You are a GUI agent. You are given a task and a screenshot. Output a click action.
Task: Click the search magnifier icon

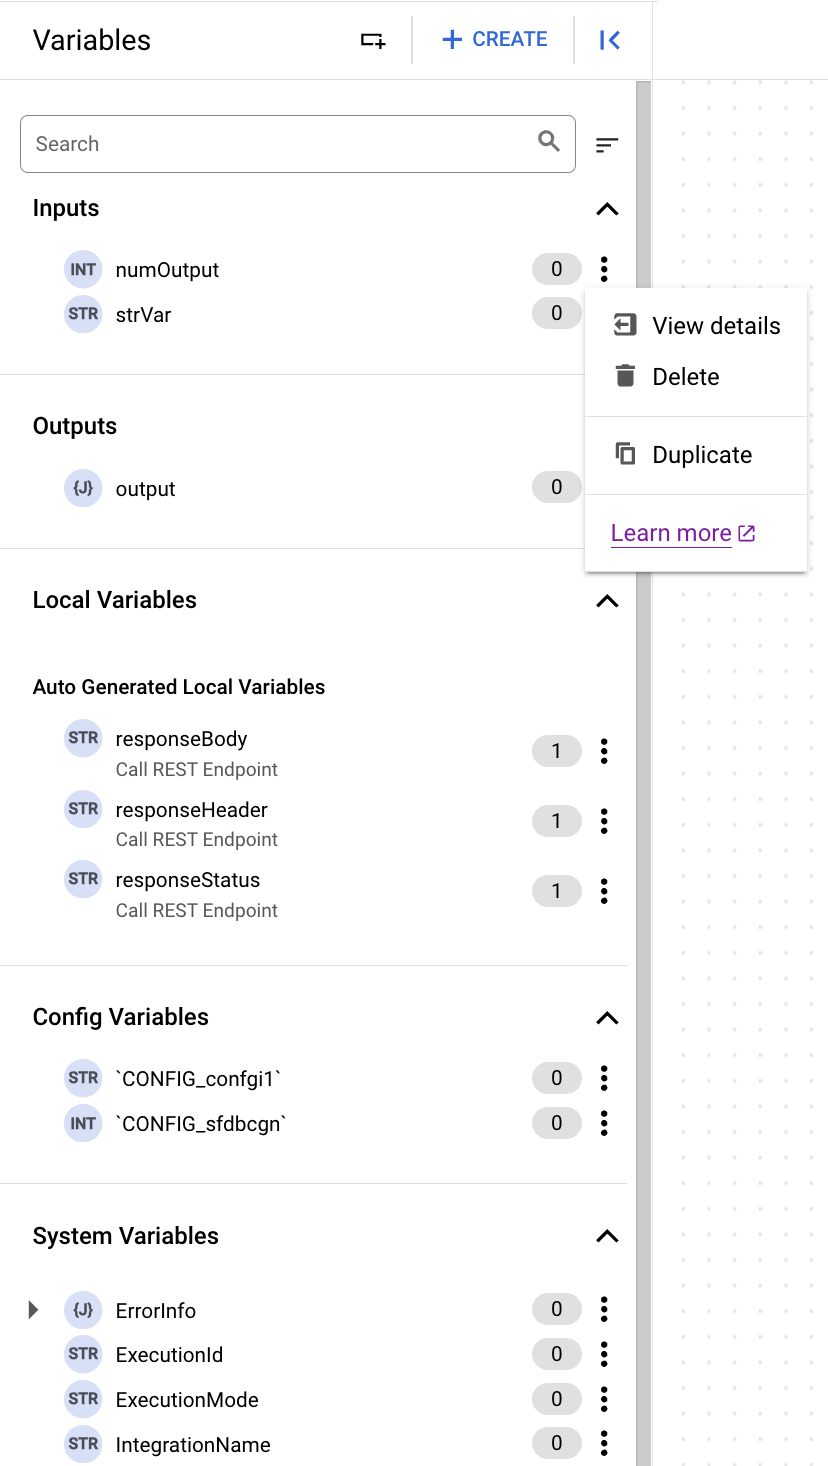[548, 143]
